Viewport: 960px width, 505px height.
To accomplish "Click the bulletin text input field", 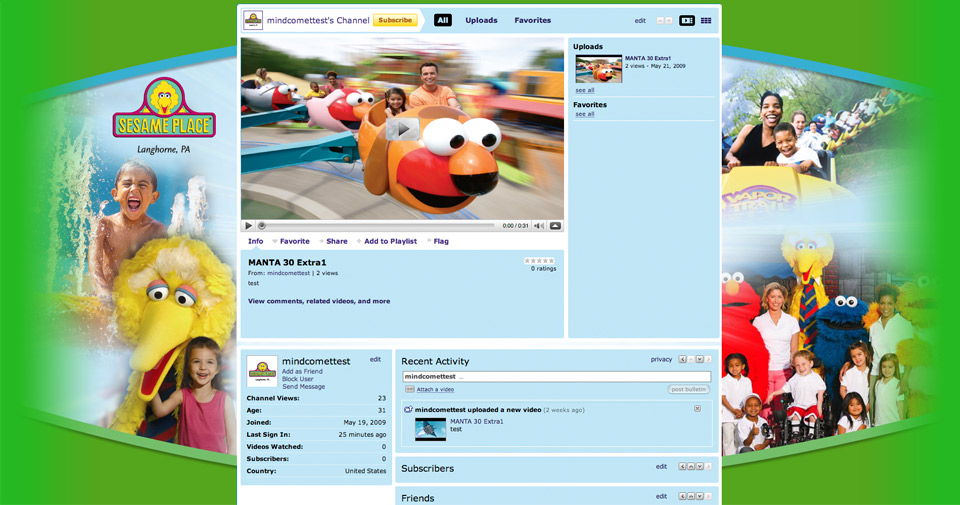I will point(557,376).
